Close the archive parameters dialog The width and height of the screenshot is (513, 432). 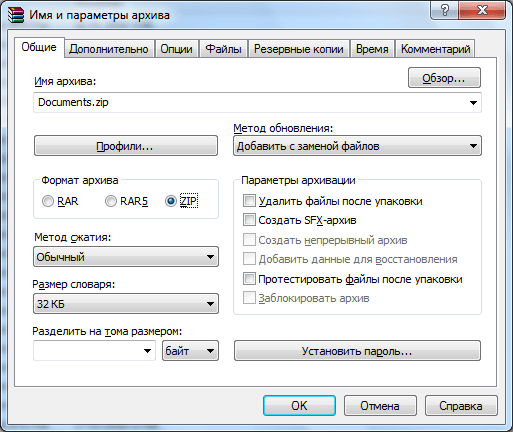coord(482,11)
